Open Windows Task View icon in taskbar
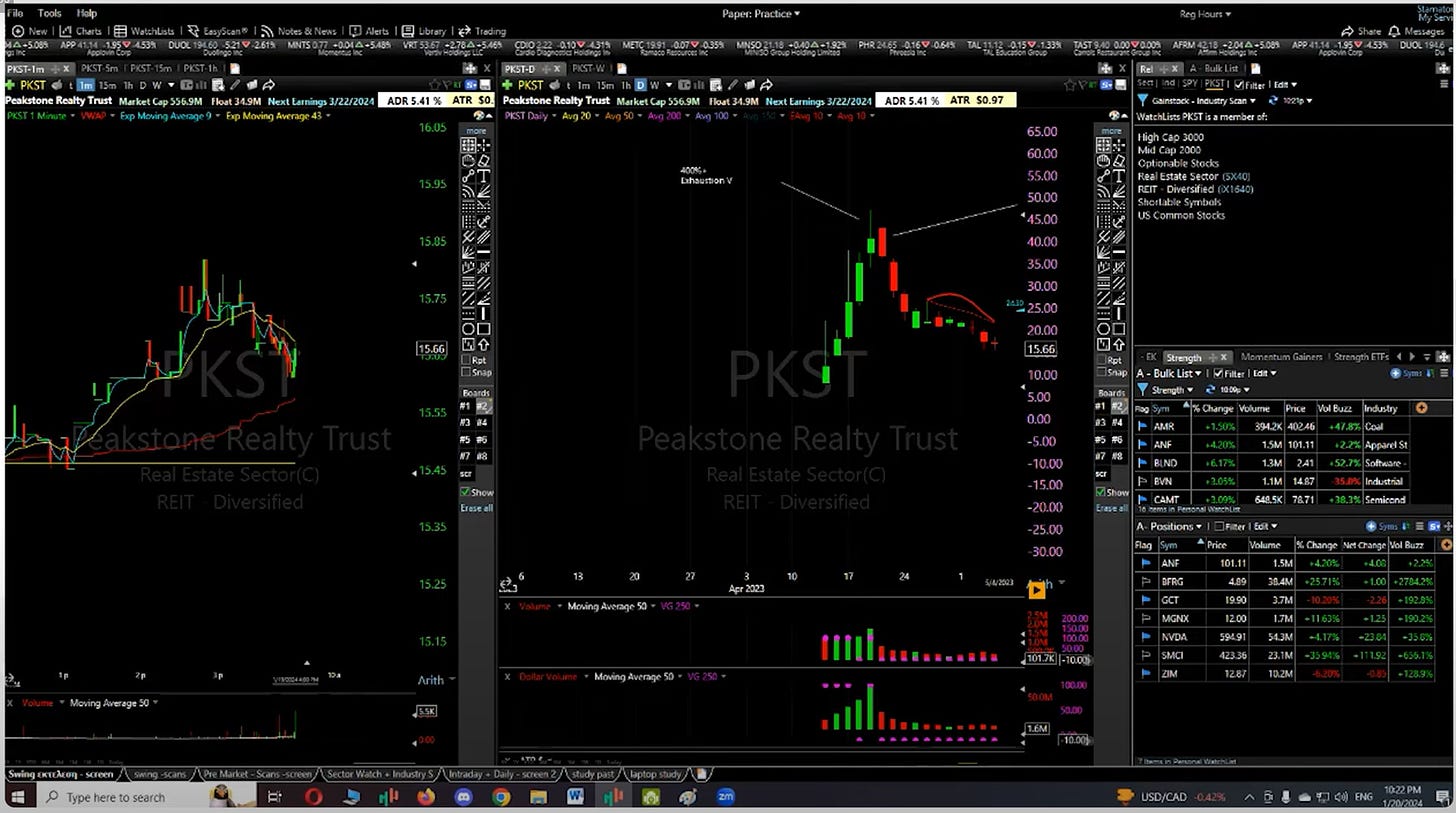Screen dimensions: 1456x813 pyautogui.click(x=274, y=797)
